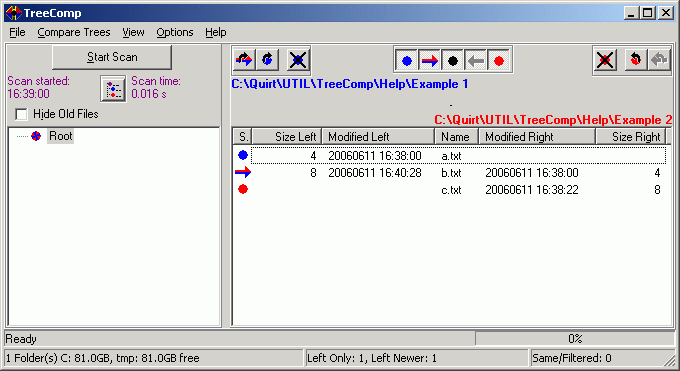Click the red Example 2 right path
680x371 pixels.
(553, 120)
